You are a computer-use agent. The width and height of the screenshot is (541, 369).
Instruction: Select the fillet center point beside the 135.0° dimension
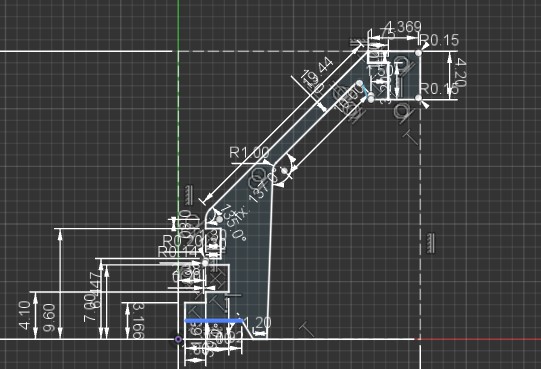pos(219,219)
